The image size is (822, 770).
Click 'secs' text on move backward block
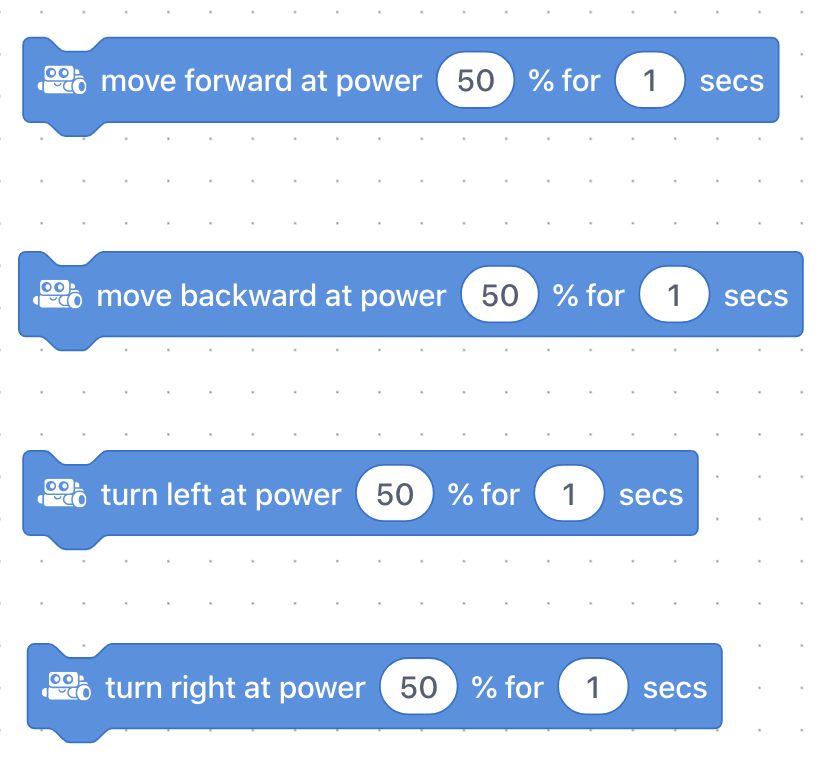(x=756, y=296)
